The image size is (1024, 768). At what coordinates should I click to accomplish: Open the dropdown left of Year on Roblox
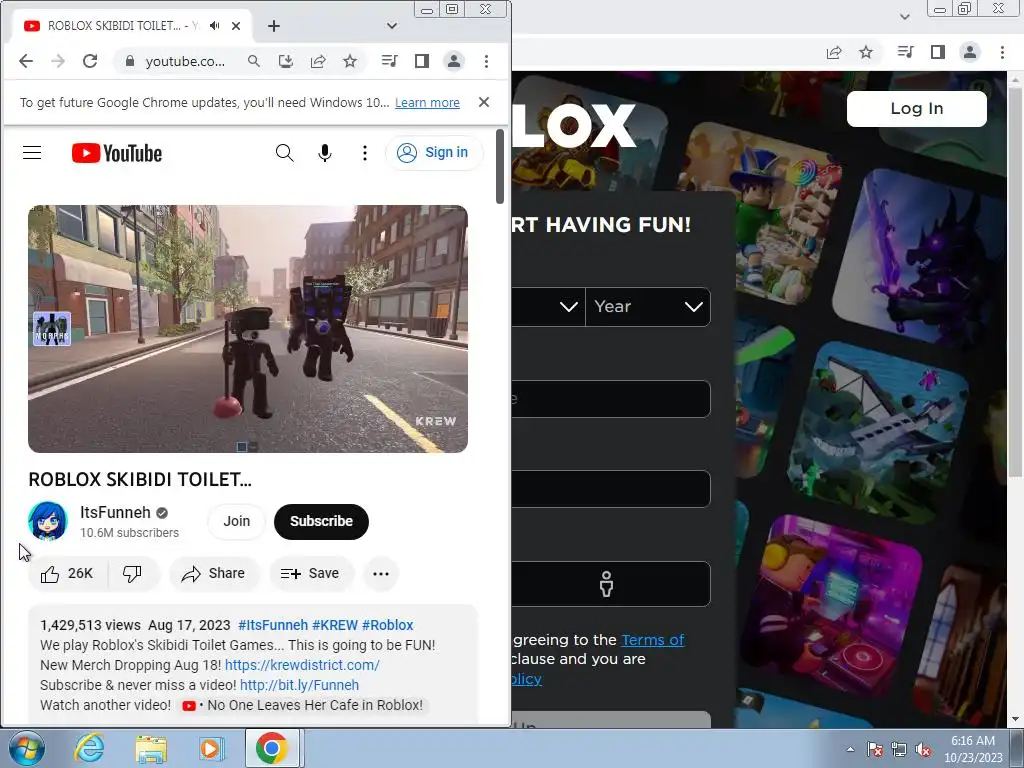(x=549, y=306)
